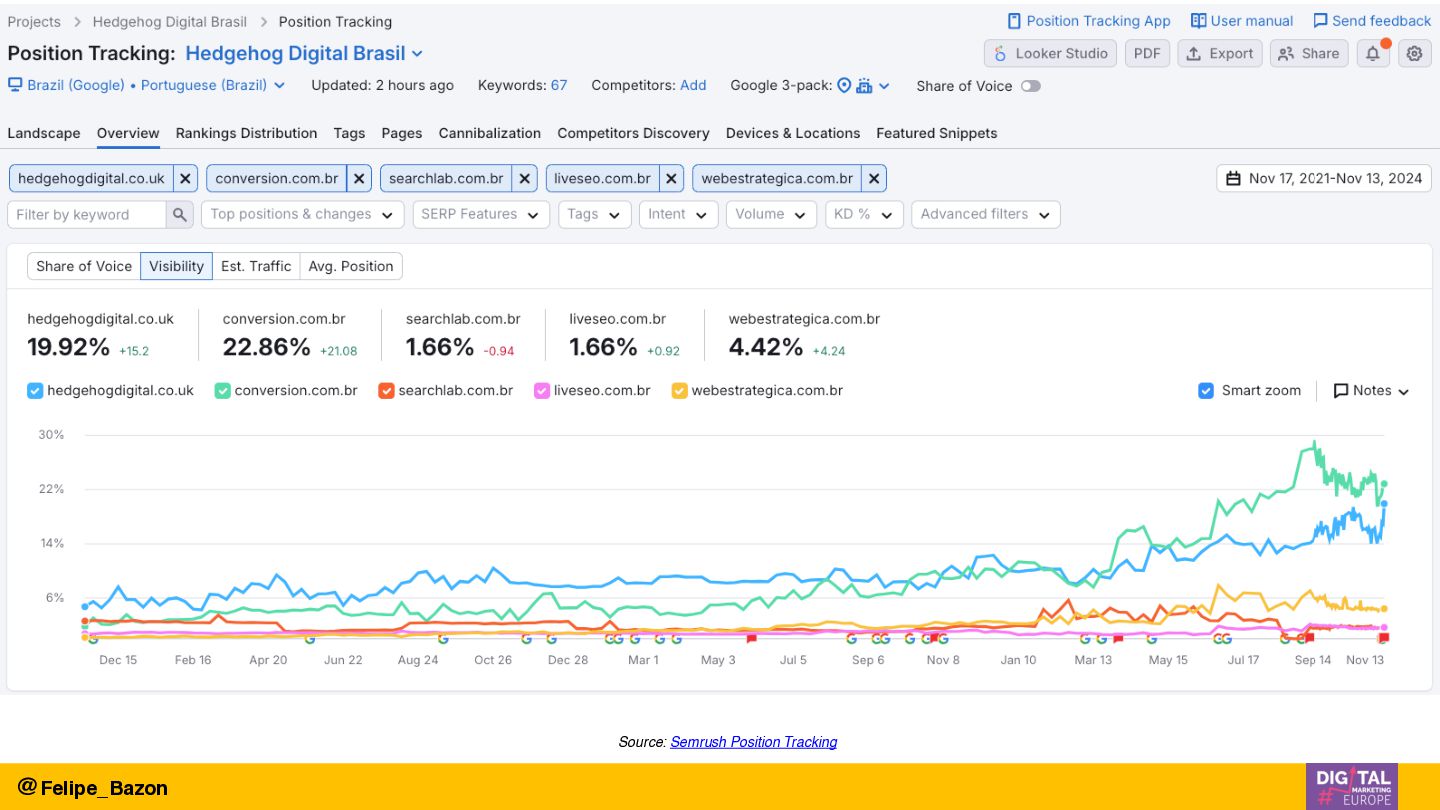Screen dimensions: 1440x810
Task: Open the Advanced filters dropdown
Action: [x=985, y=214]
